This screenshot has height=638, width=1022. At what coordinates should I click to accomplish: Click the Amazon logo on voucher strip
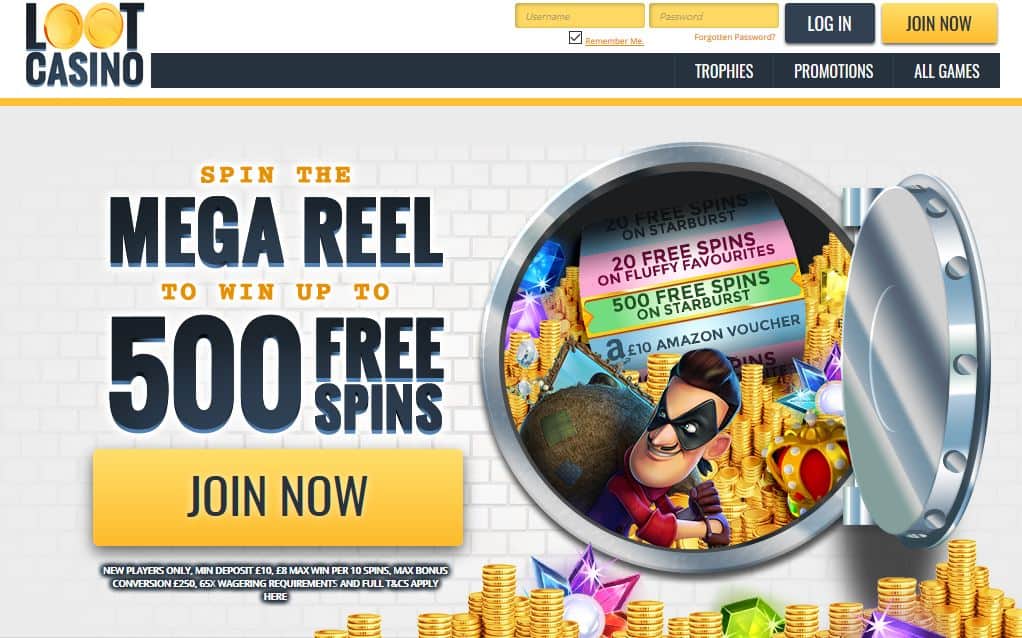point(615,351)
